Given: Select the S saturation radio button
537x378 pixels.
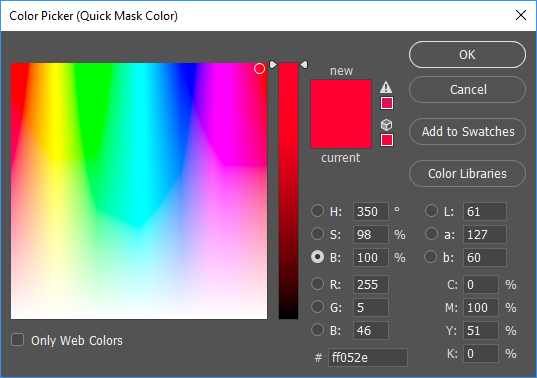Looking at the screenshot, I should (x=317, y=234).
